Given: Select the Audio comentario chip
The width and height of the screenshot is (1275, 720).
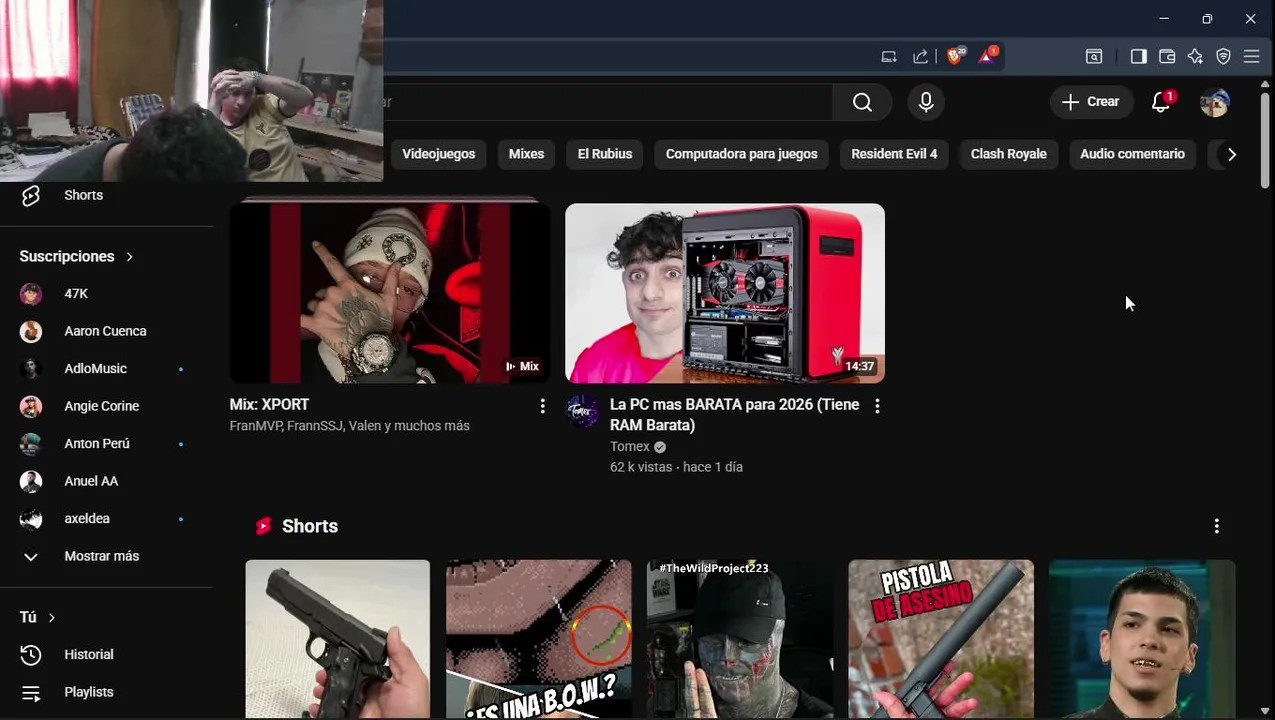Looking at the screenshot, I should click(1132, 154).
